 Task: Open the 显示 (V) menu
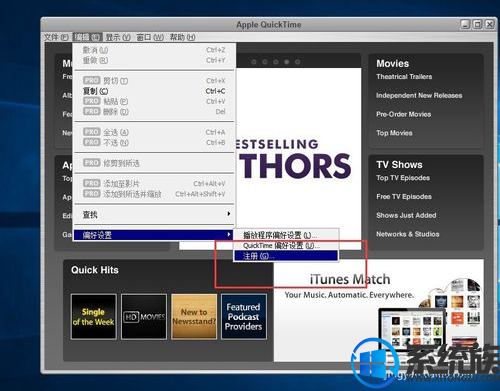[118, 37]
